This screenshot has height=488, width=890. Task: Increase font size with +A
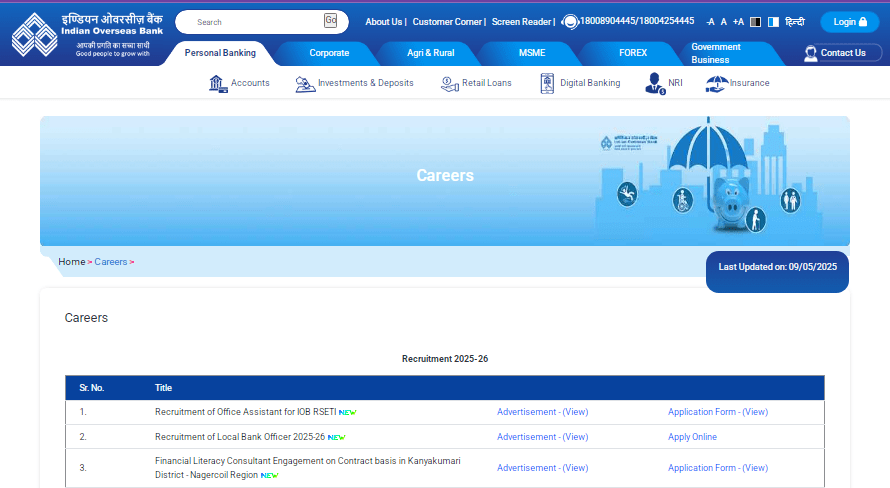(x=738, y=22)
